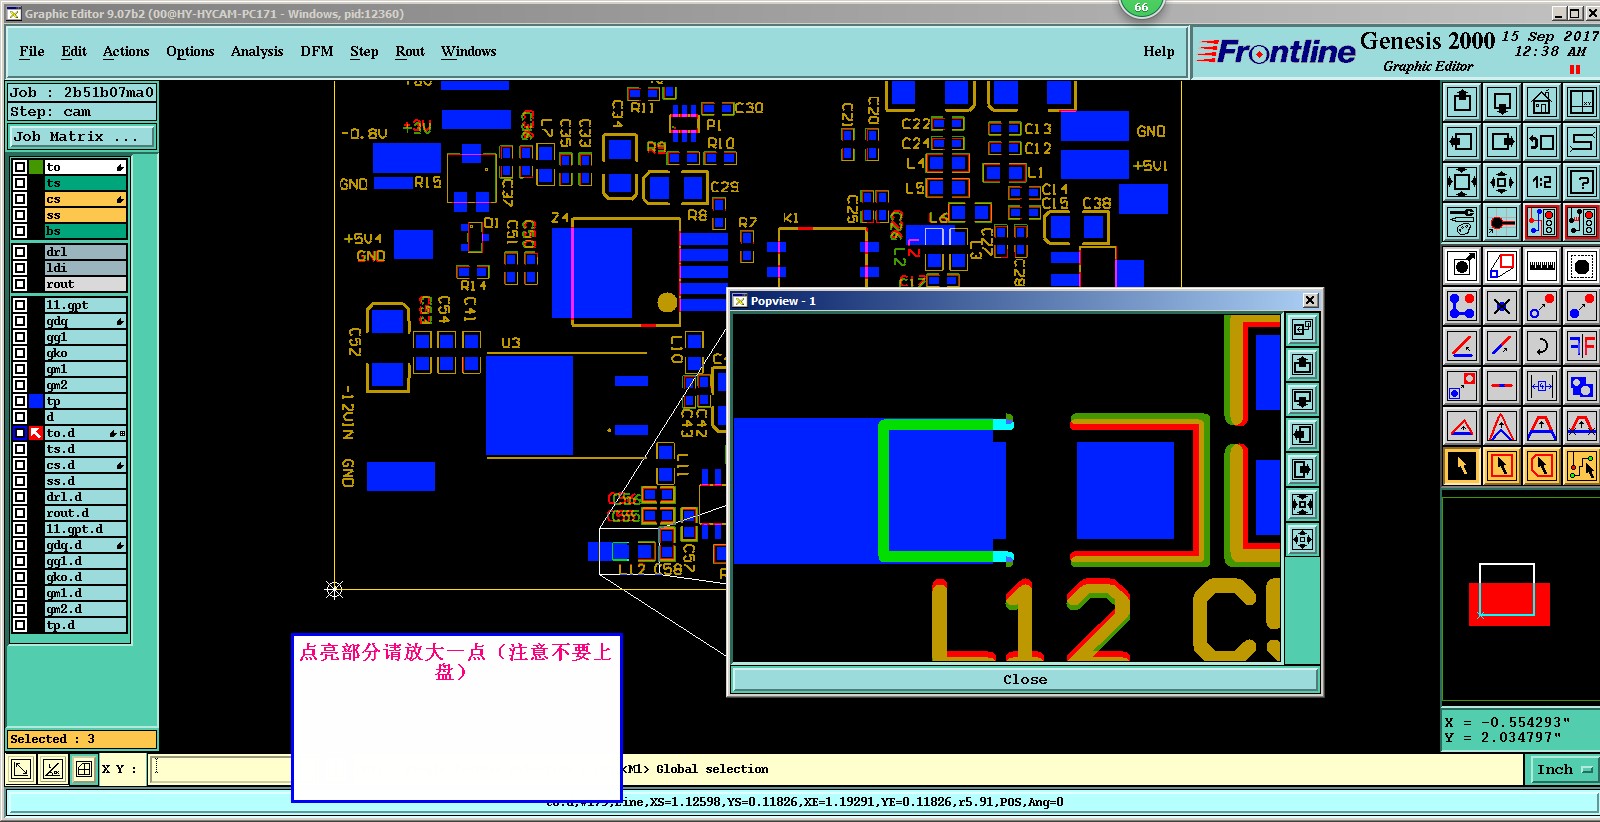Viewport: 1600px width, 822px height.
Task: Select layer name ldi in list
Action: [x=86, y=268]
